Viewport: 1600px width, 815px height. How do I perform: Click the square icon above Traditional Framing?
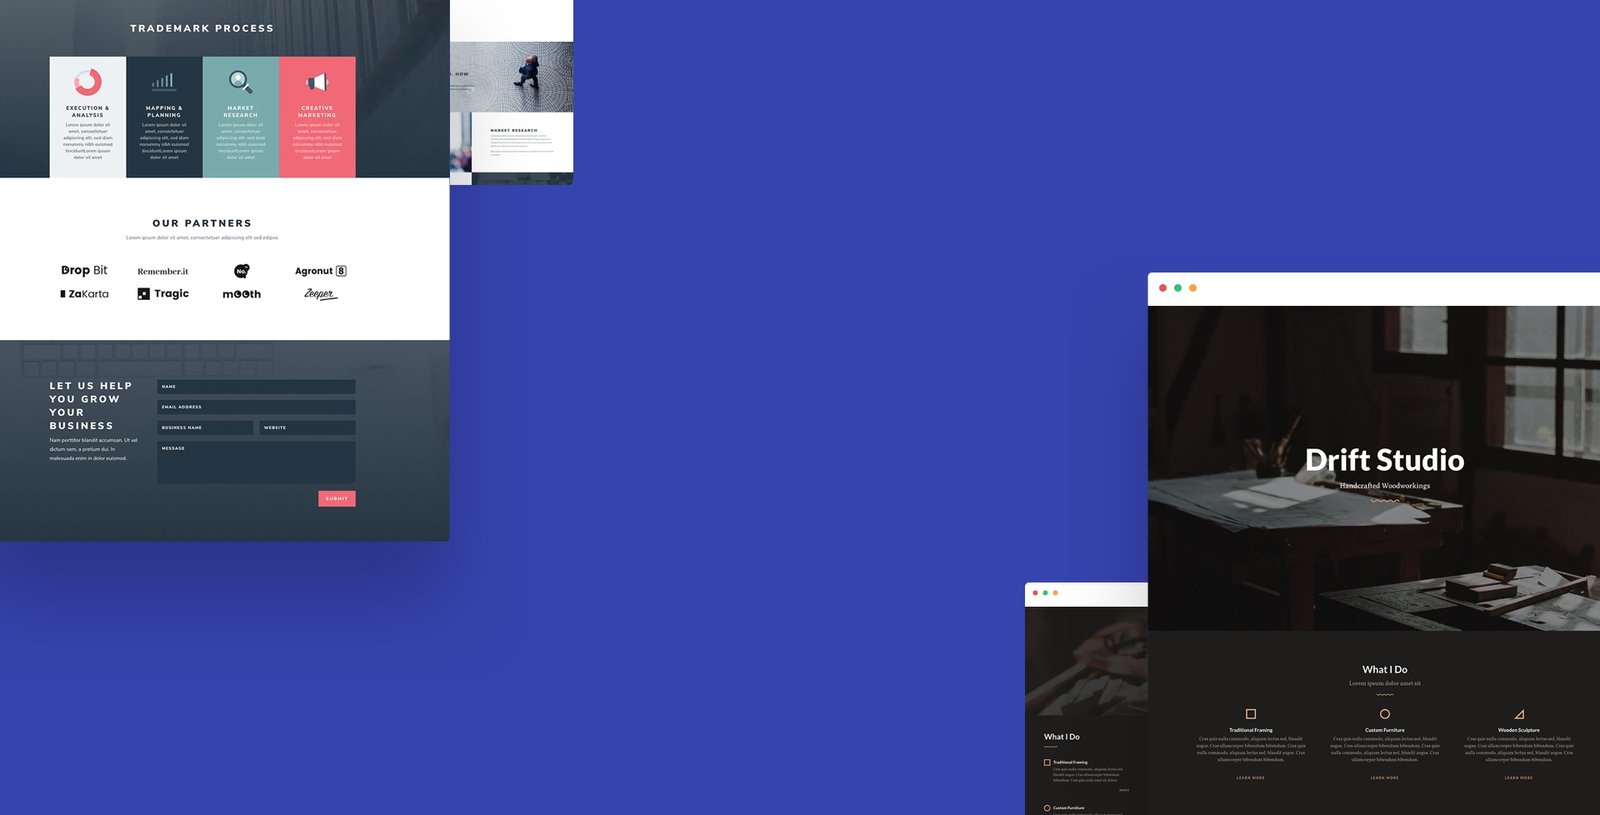click(x=1250, y=714)
